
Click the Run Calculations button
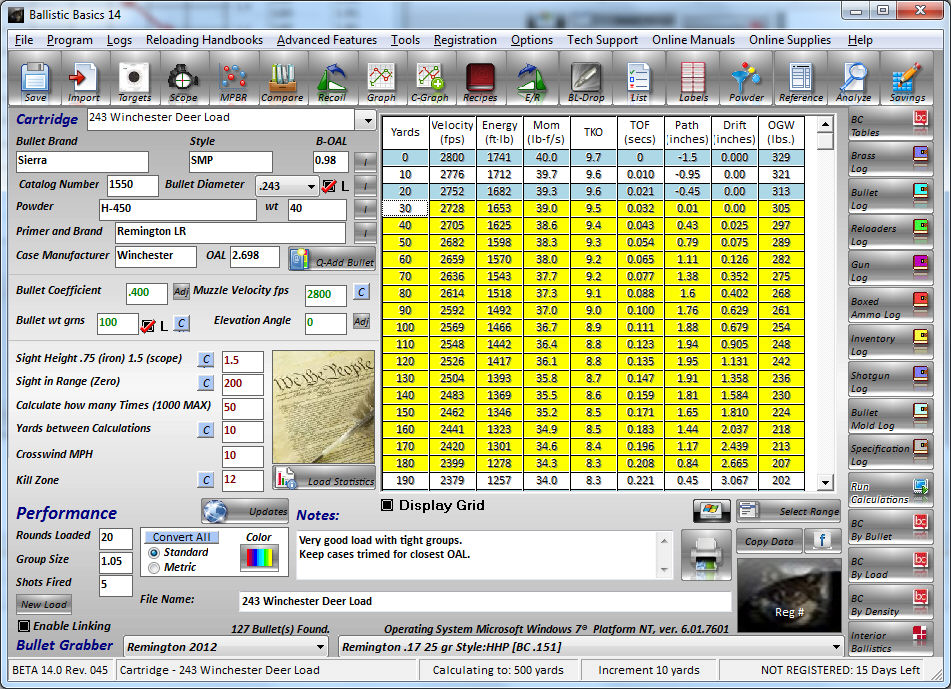click(x=889, y=492)
